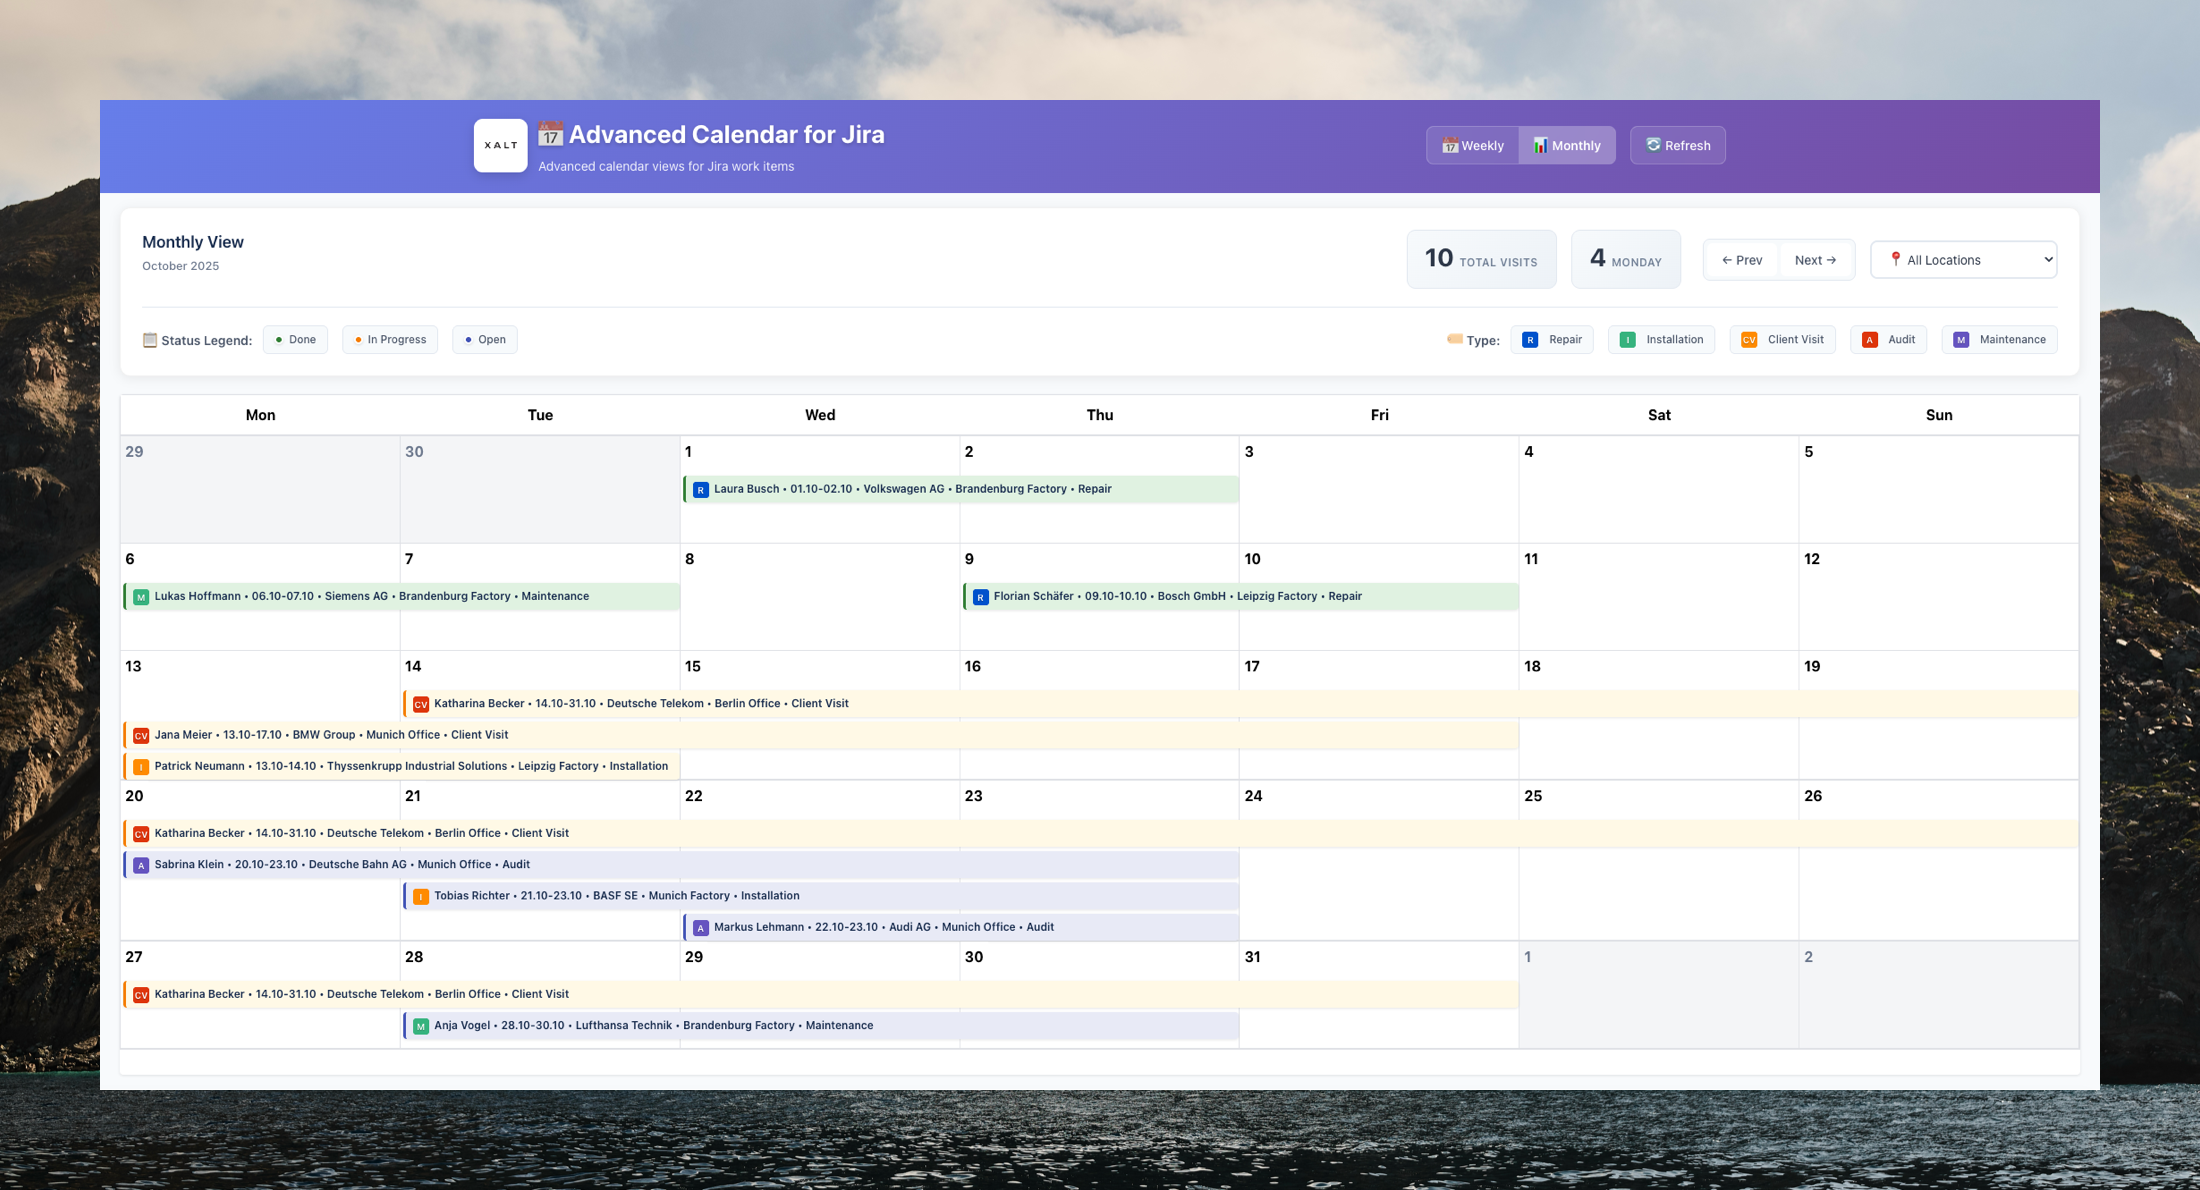This screenshot has height=1190, width=2200.
Task: Open the All Locations dropdown
Action: (x=1963, y=260)
